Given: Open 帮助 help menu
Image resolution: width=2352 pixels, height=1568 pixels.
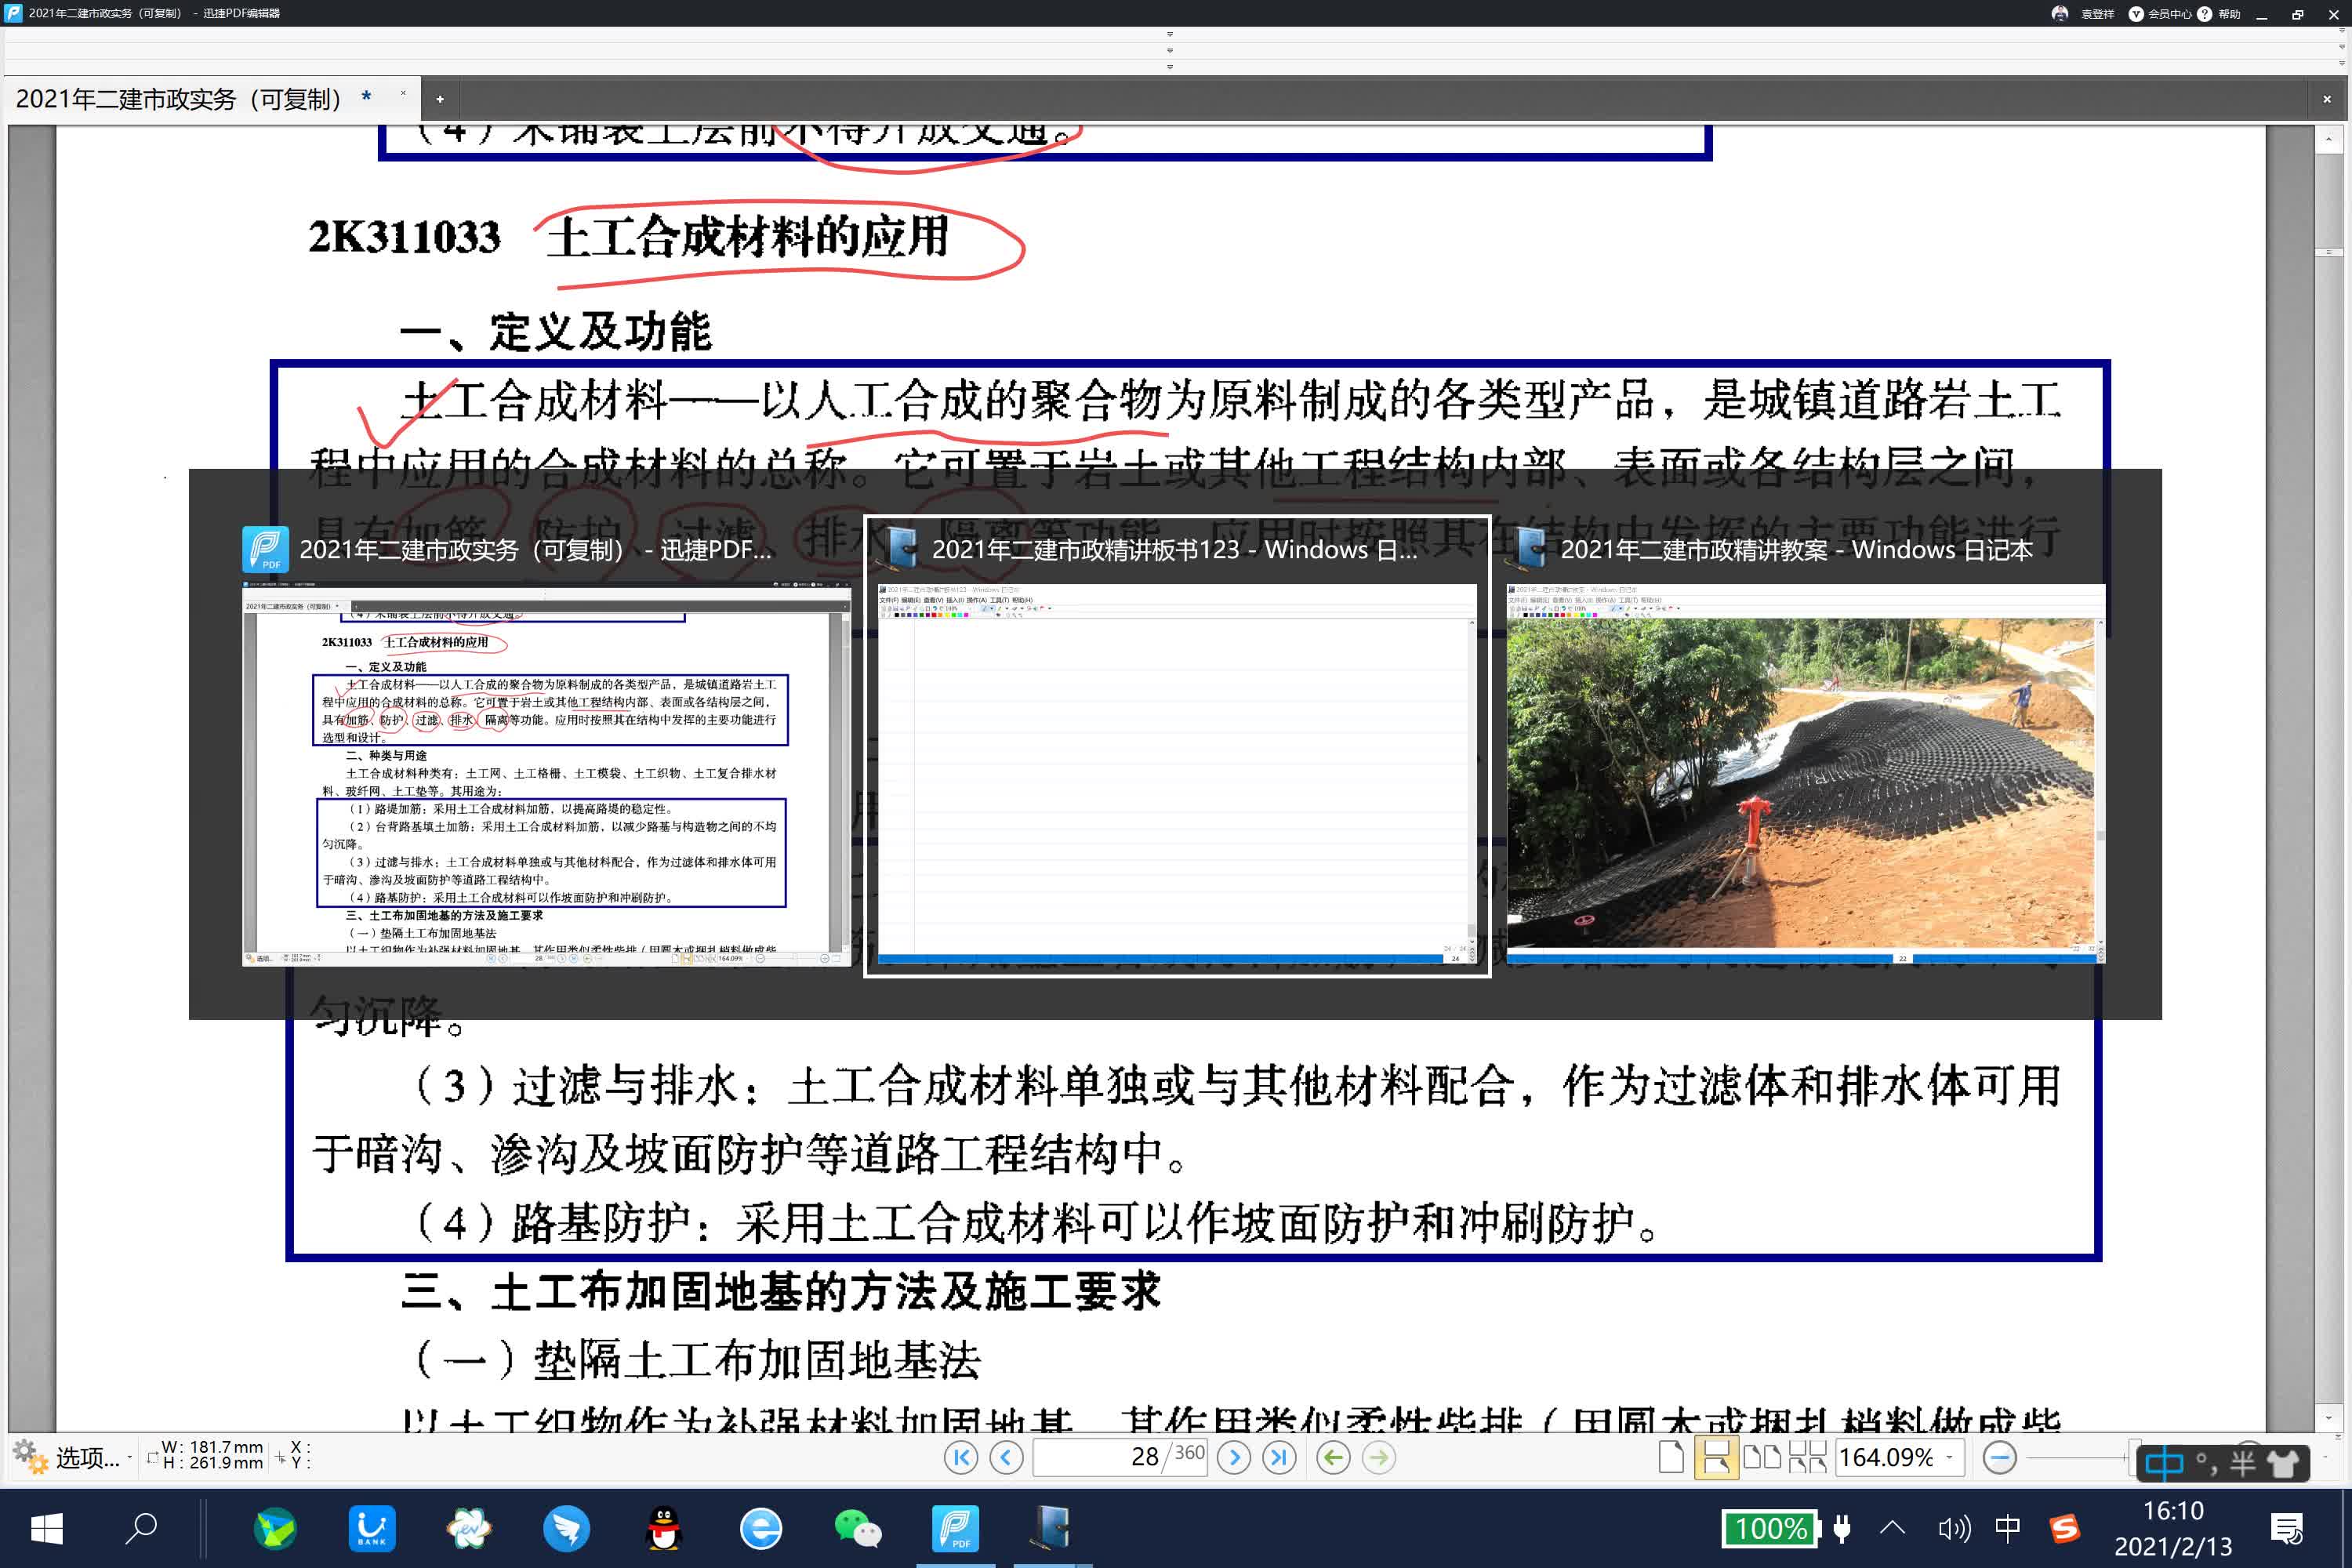Looking at the screenshot, I should [2219, 14].
